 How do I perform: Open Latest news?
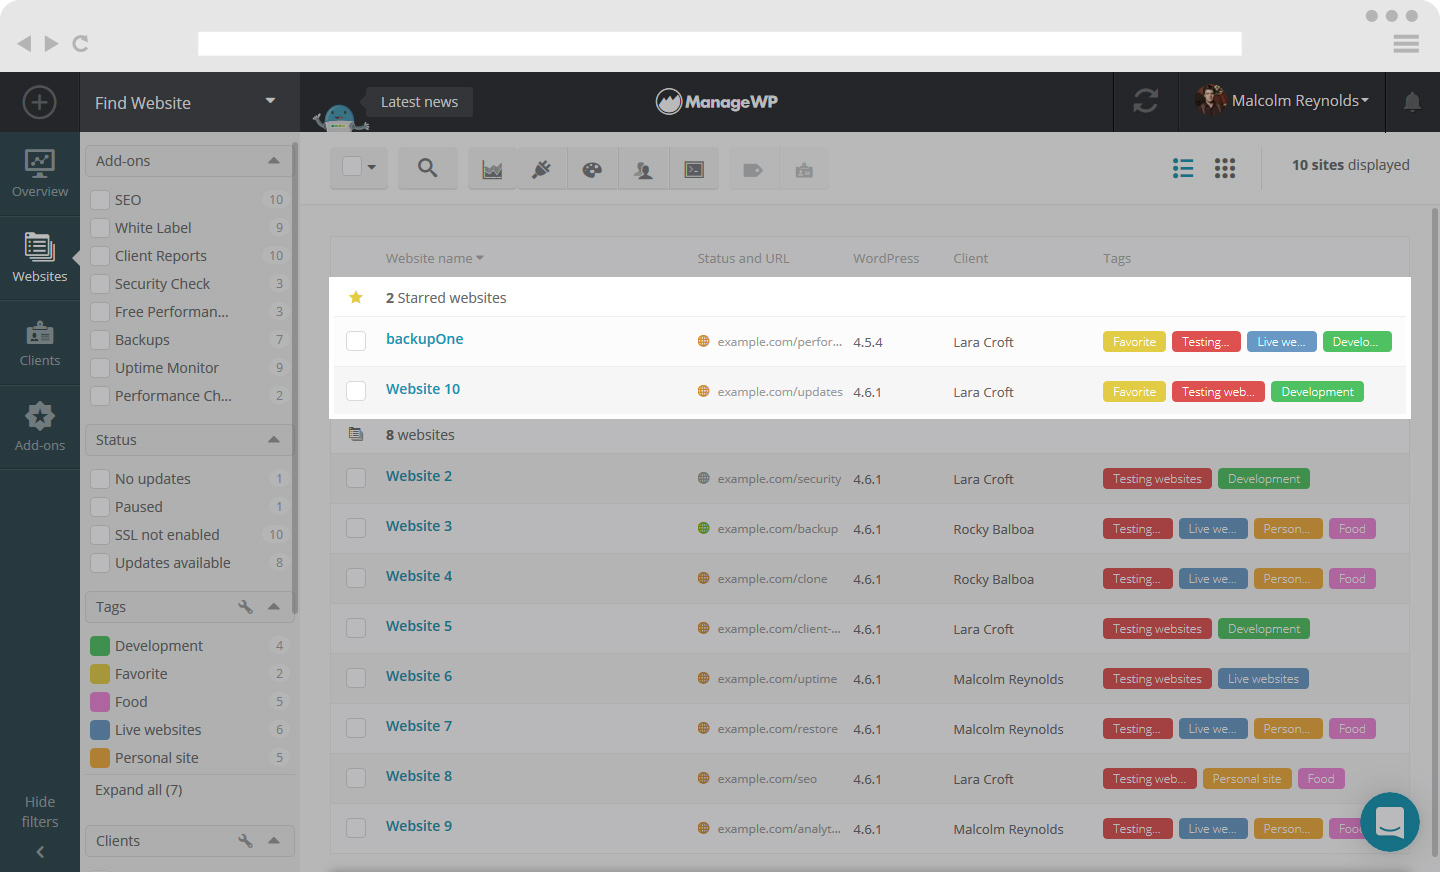pos(419,102)
